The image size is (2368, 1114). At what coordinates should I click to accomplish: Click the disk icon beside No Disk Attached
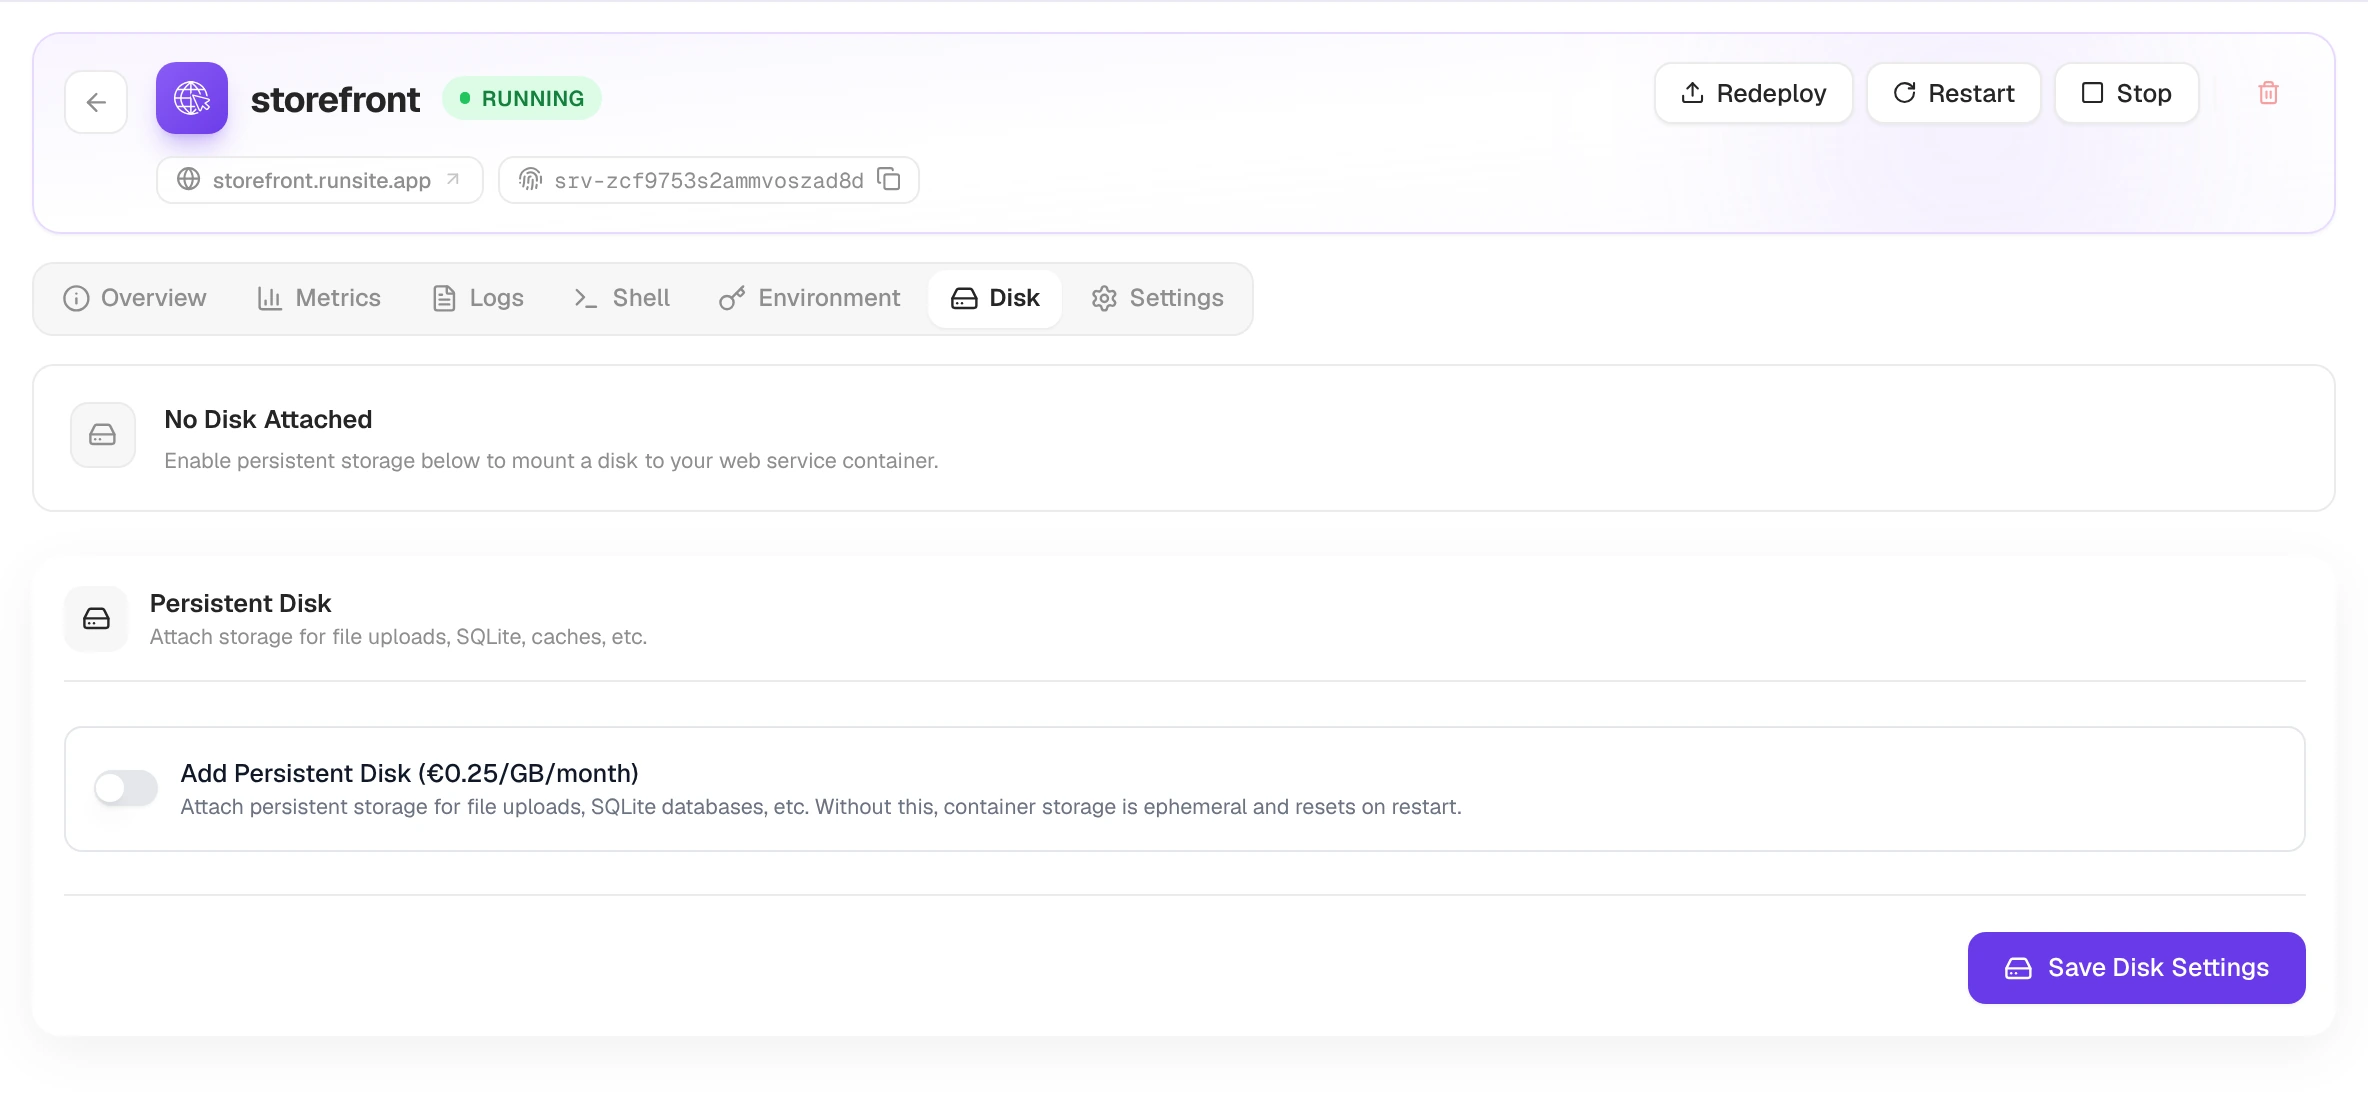coord(103,435)
